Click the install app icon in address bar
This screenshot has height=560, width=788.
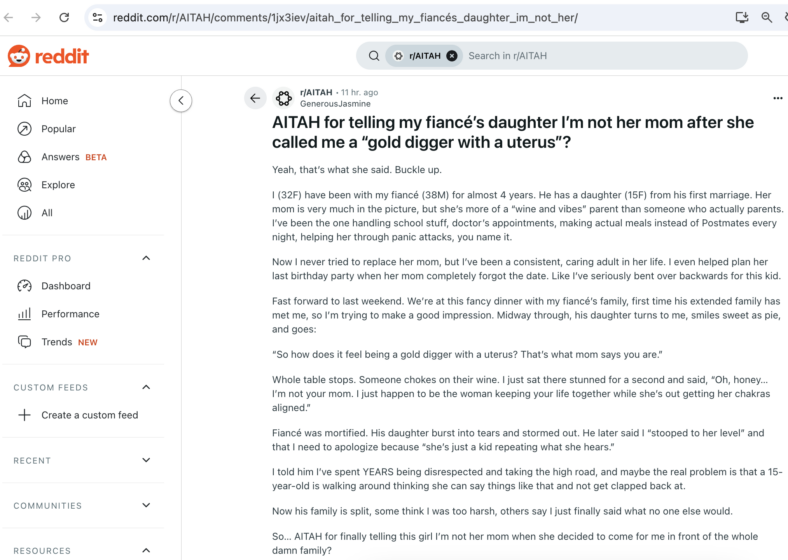click(742, 18)
